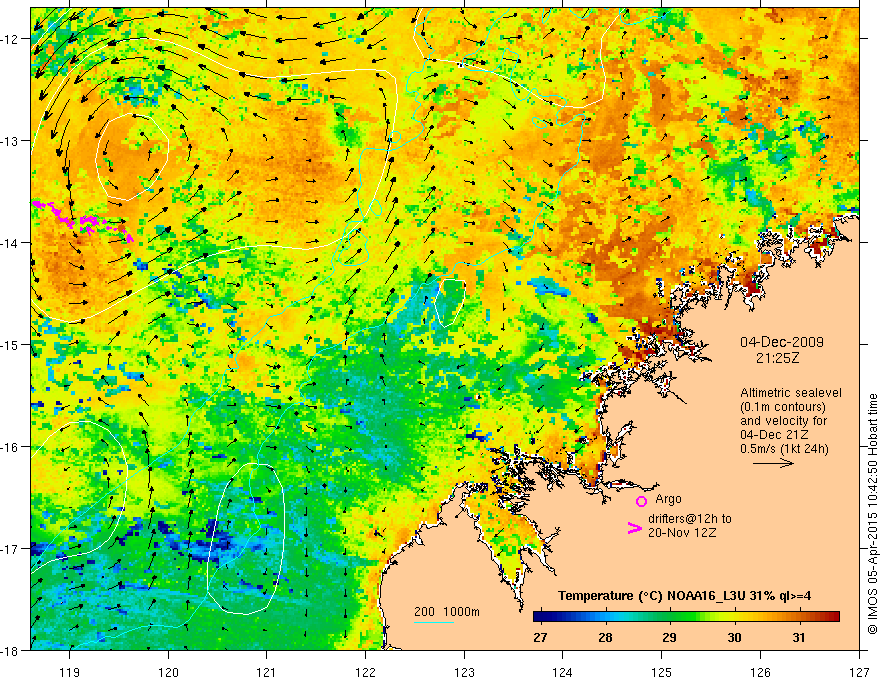880x680 pixels.
Task: Click the temperature color bar
Action: coord(686,616)
